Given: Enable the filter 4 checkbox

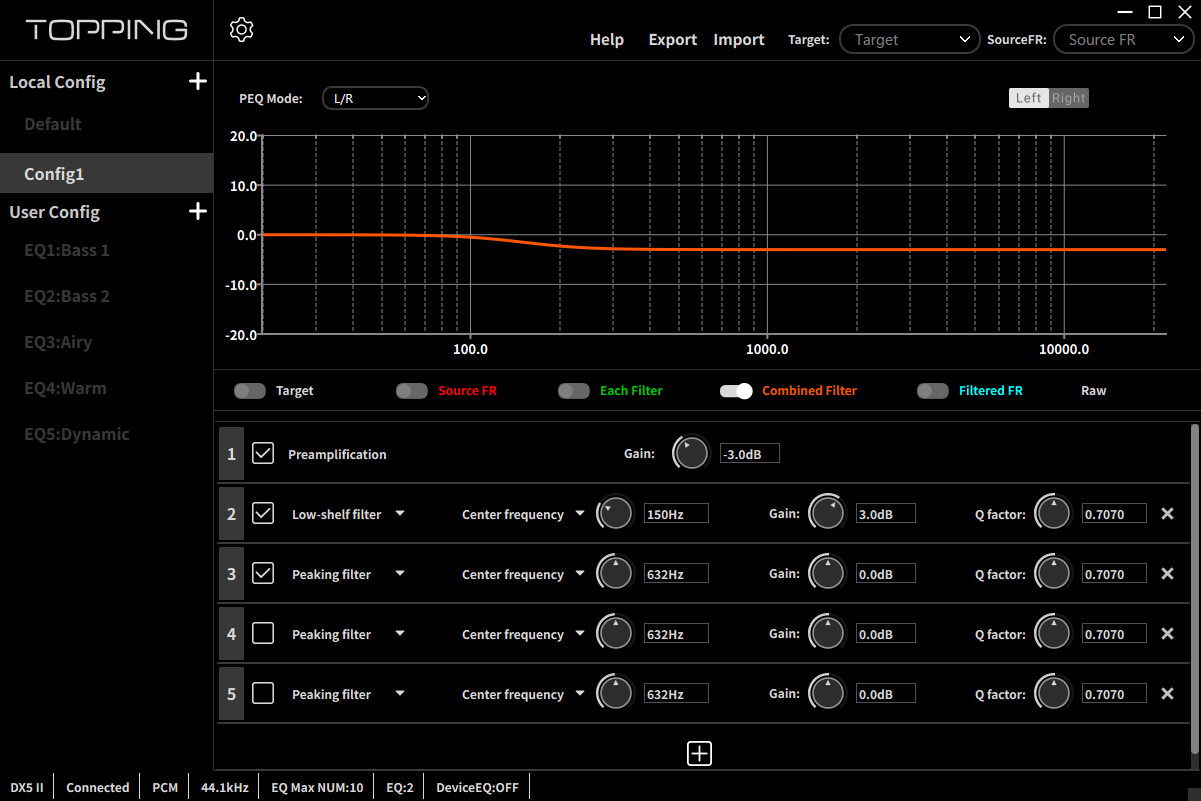Looking at the screenshot, I should (263, 634).
